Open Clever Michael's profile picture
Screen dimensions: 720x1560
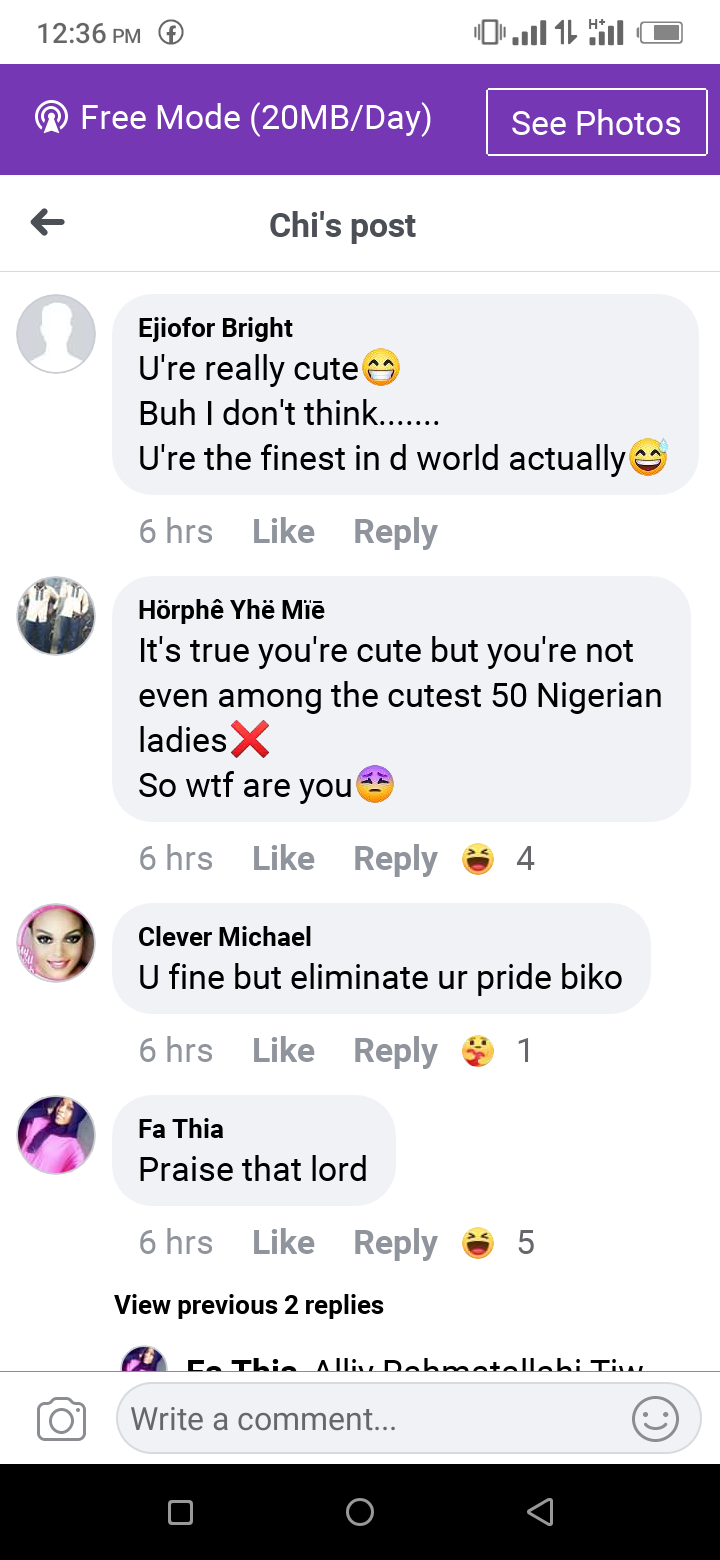(56, 943)
